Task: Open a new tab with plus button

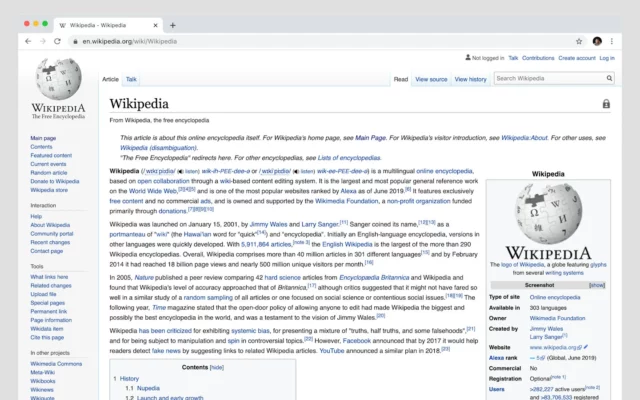Action: 173,25
